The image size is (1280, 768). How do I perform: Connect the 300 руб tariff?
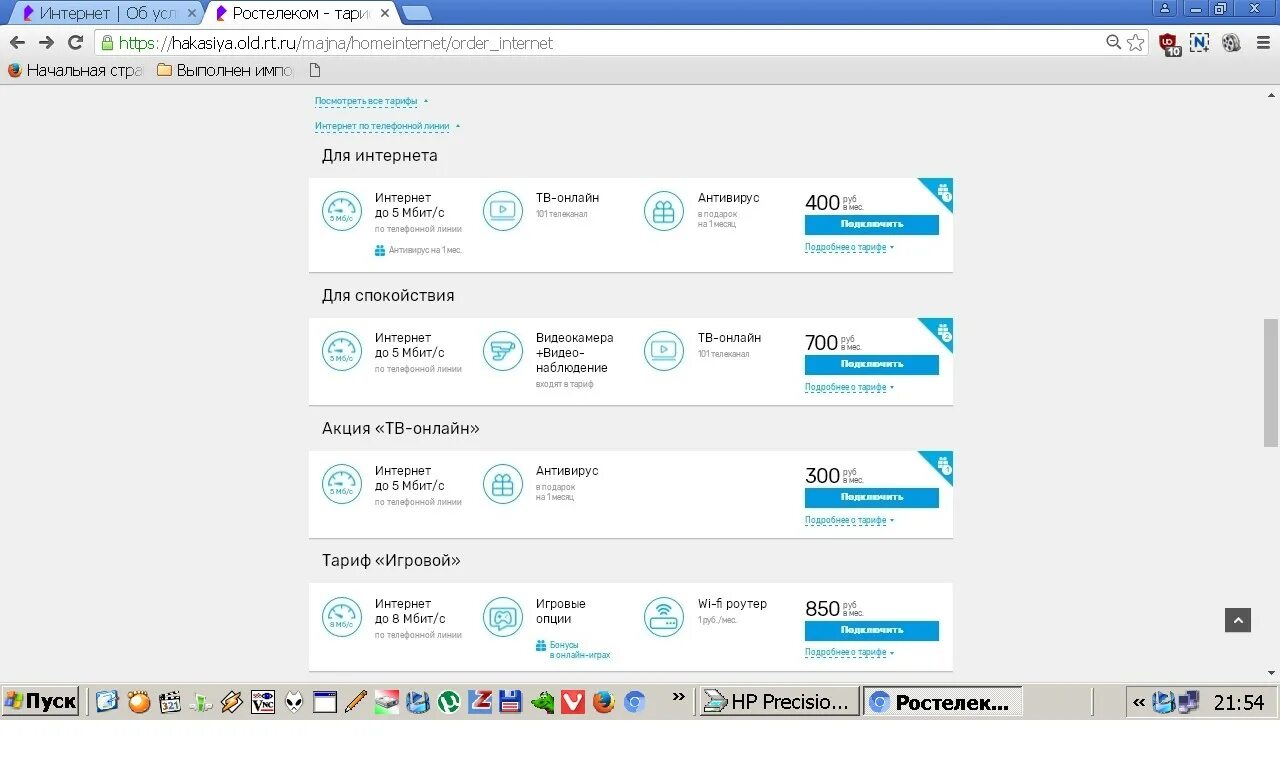871,498
